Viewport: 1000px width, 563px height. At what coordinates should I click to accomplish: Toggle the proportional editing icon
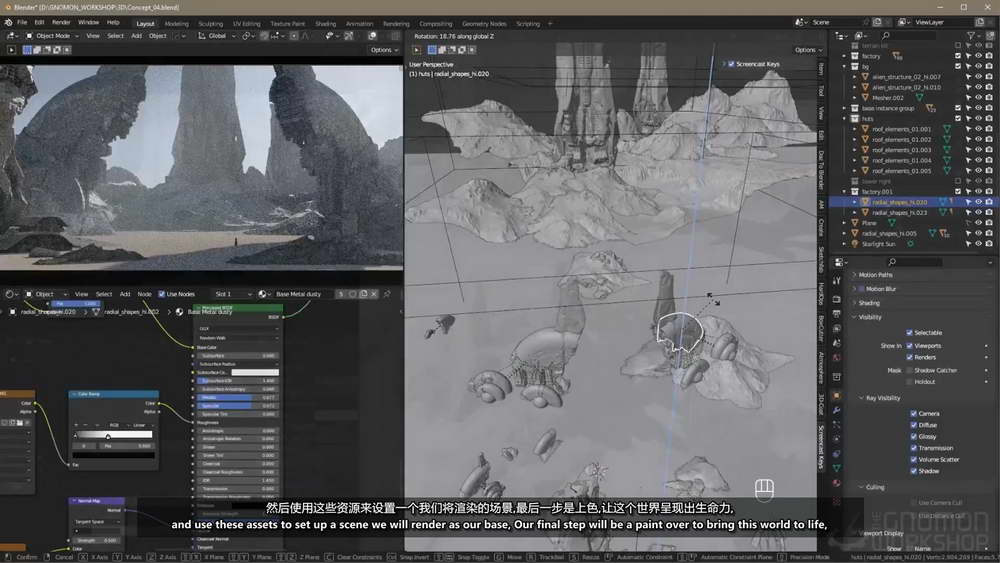[294, 36]
